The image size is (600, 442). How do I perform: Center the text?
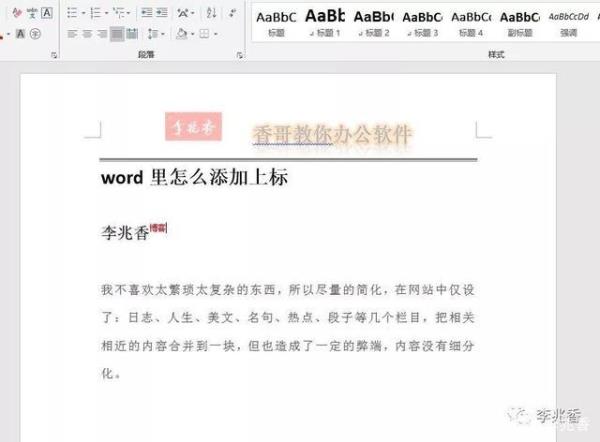87,34
